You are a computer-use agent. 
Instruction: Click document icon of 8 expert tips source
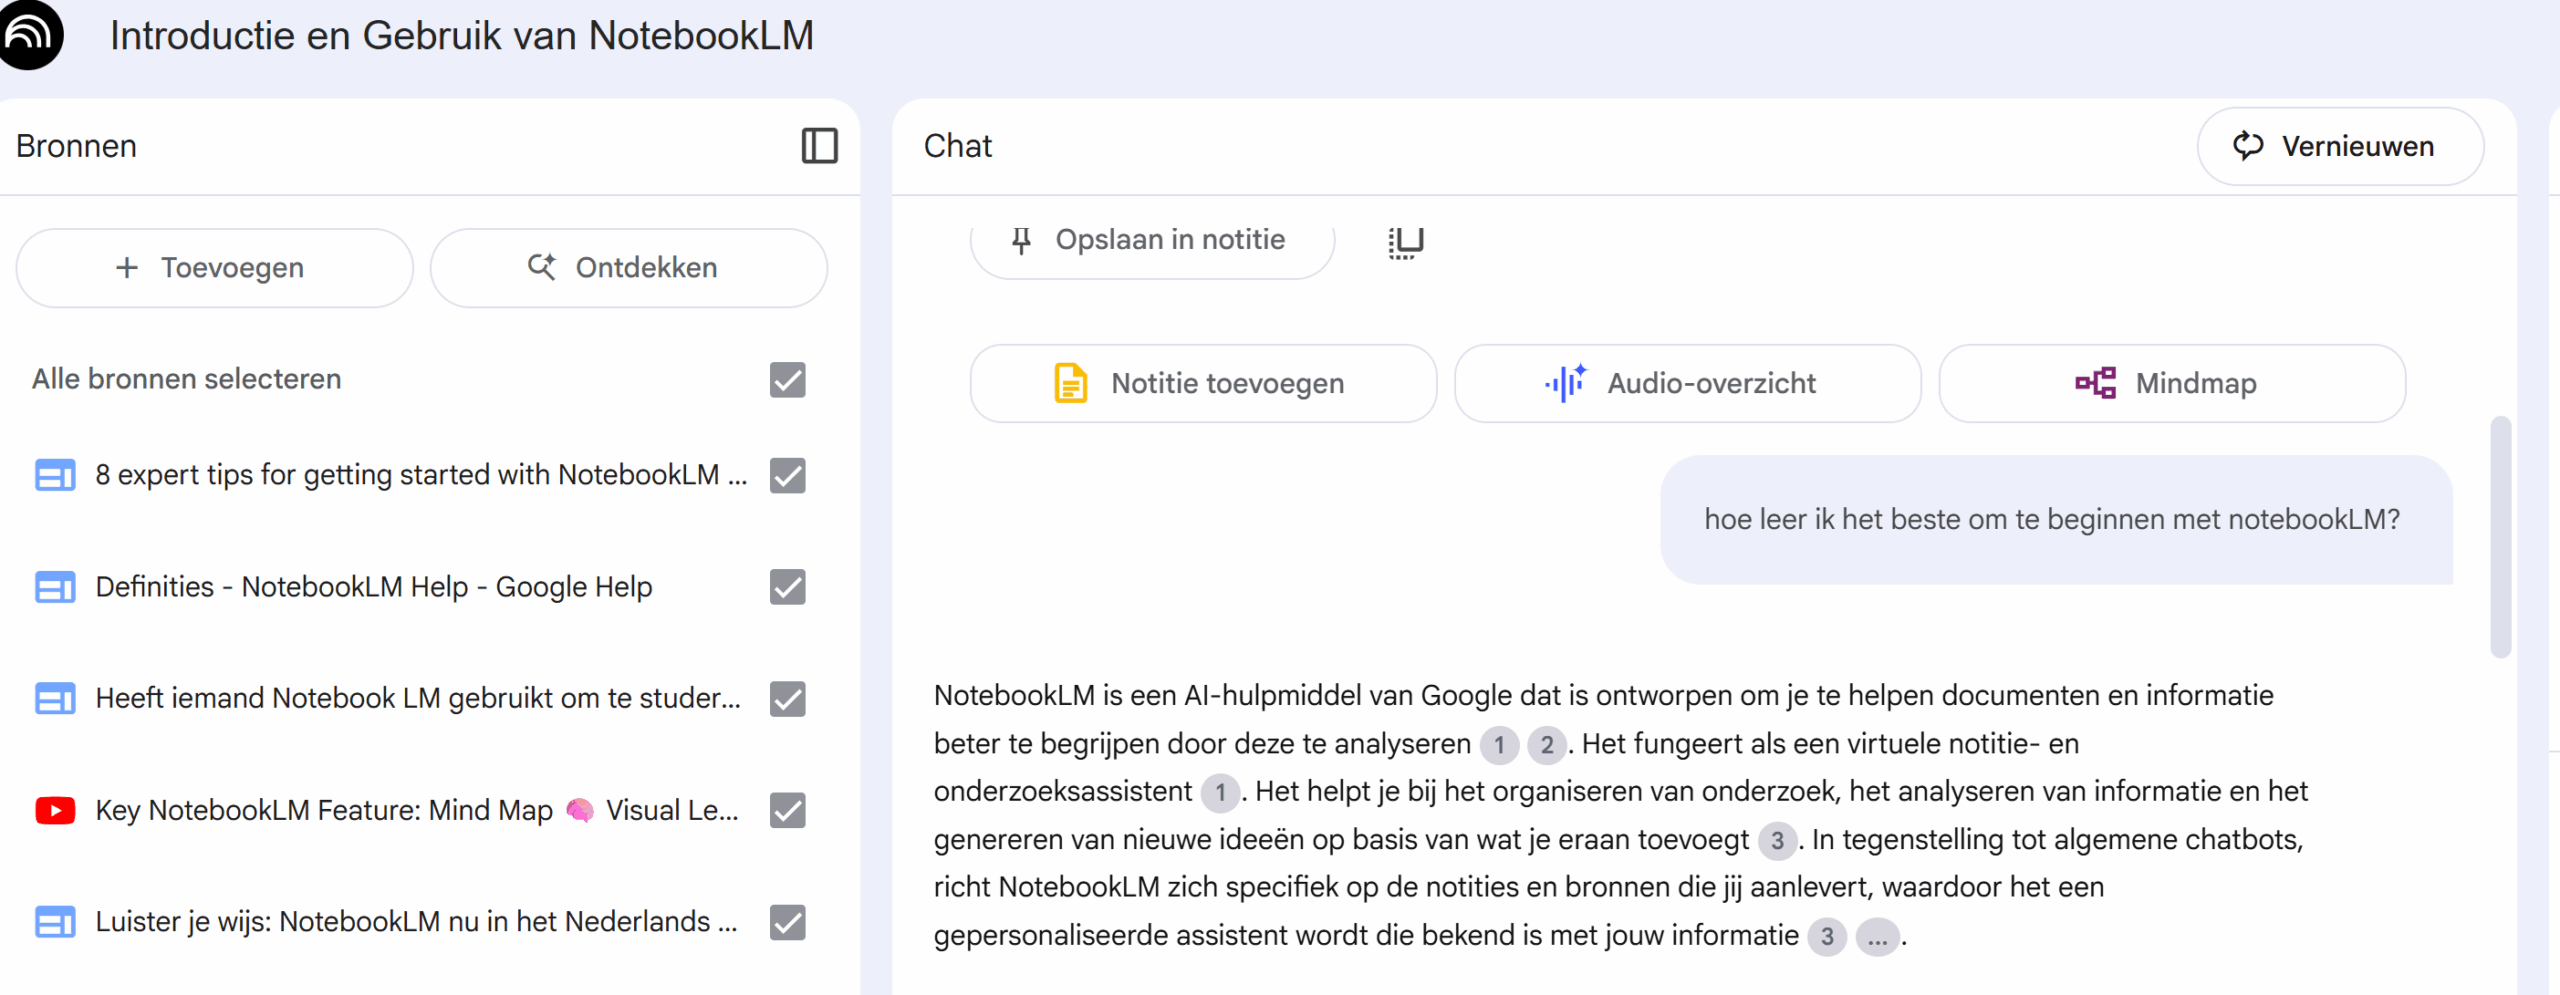click(x=55, y=475)
